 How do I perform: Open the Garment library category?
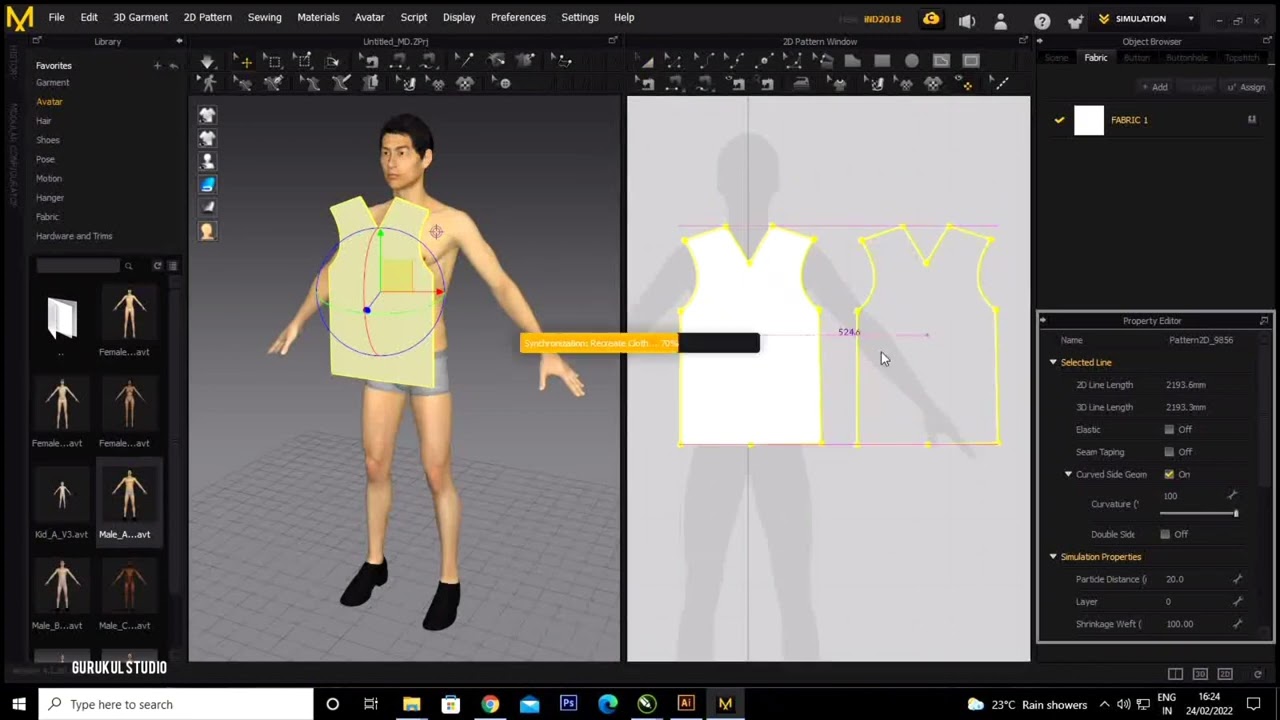click(52, 83)
